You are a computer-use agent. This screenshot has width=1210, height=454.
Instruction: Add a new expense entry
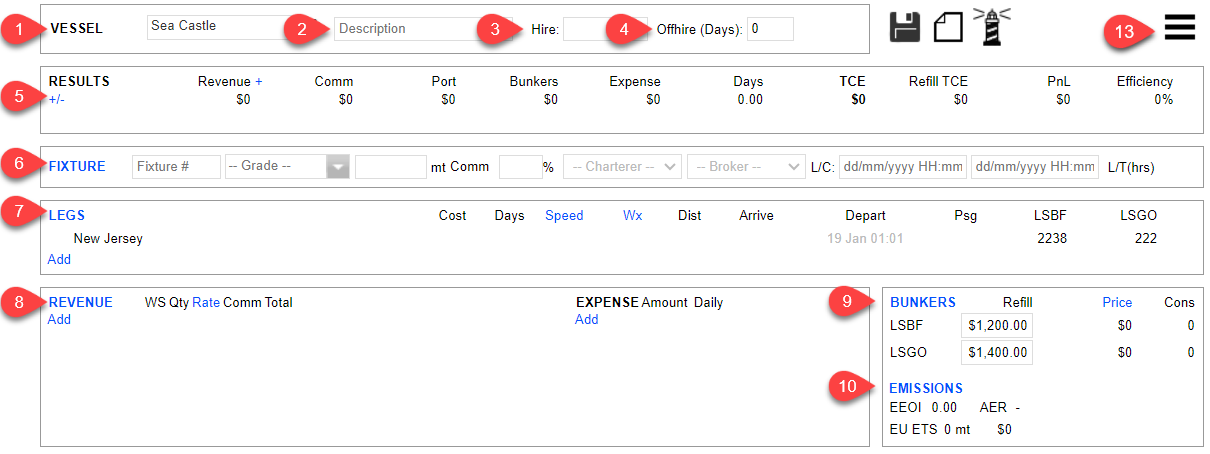pyautogui.click(x=586, y=319)
